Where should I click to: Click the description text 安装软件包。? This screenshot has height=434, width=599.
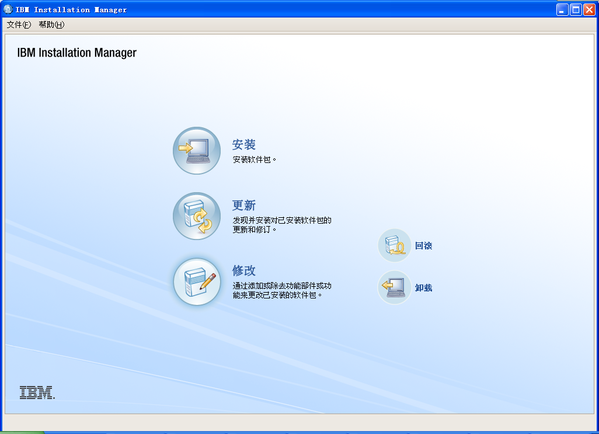point(254,159)
